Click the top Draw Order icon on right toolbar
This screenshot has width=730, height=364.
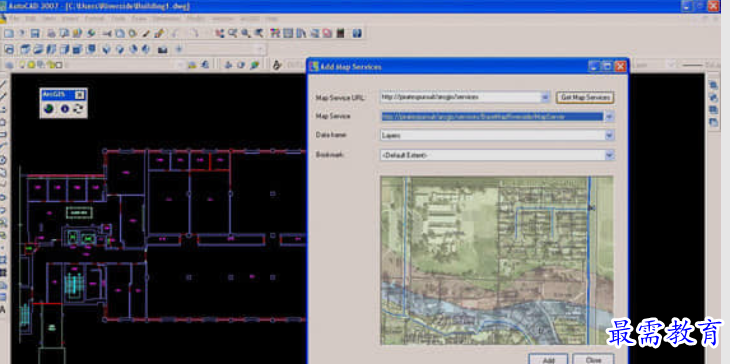[x=713, y=85]
